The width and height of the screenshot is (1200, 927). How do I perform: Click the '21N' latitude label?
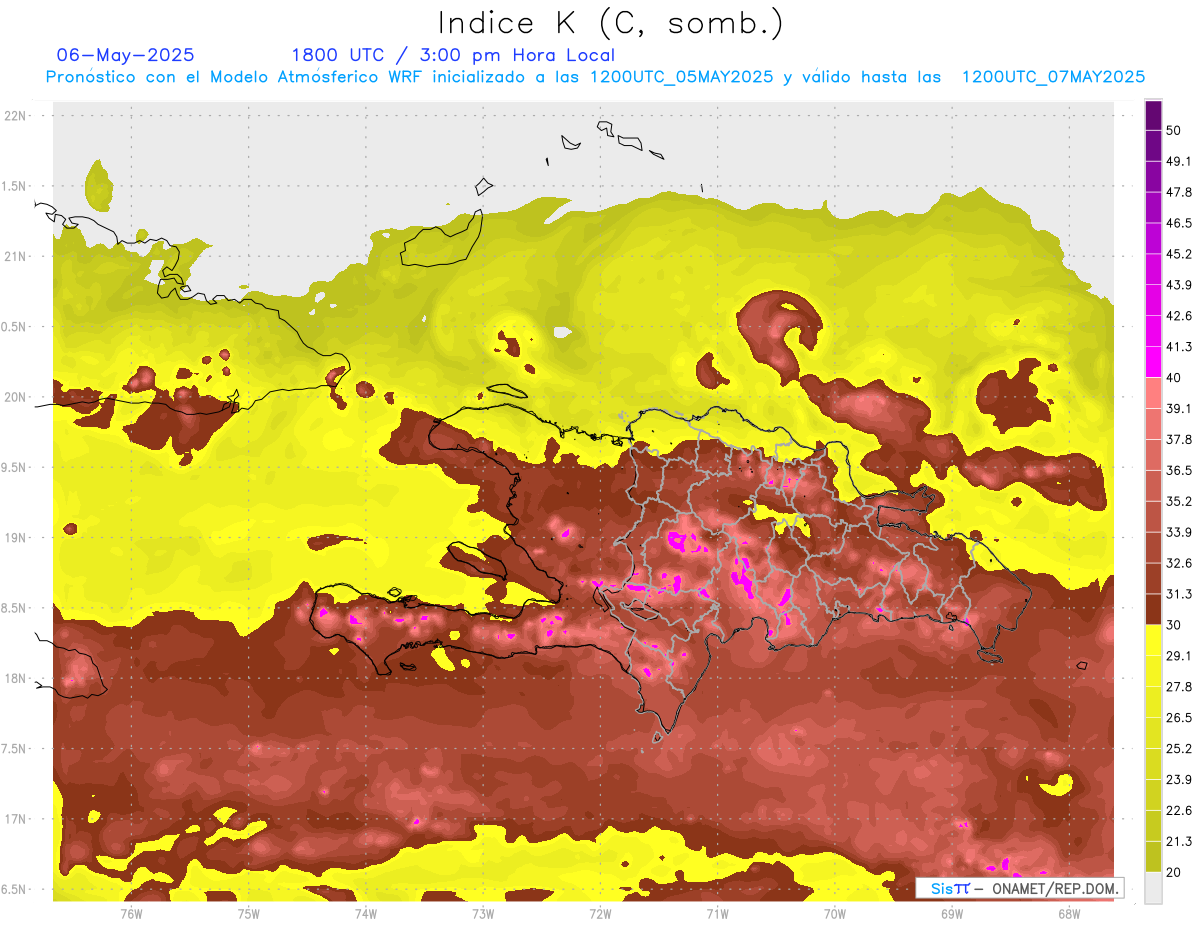point(17,256)
